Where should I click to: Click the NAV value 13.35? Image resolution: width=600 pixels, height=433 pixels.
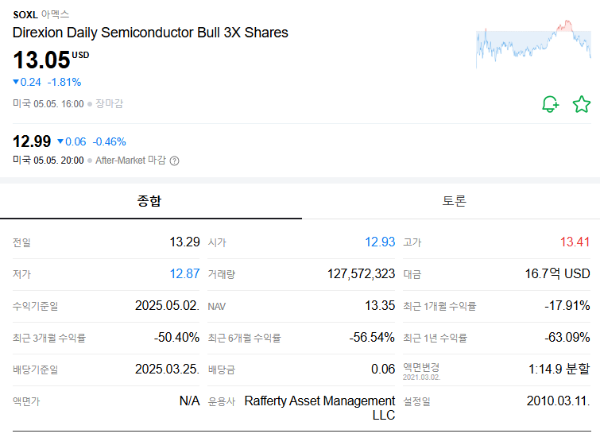(x=380, y=305)
